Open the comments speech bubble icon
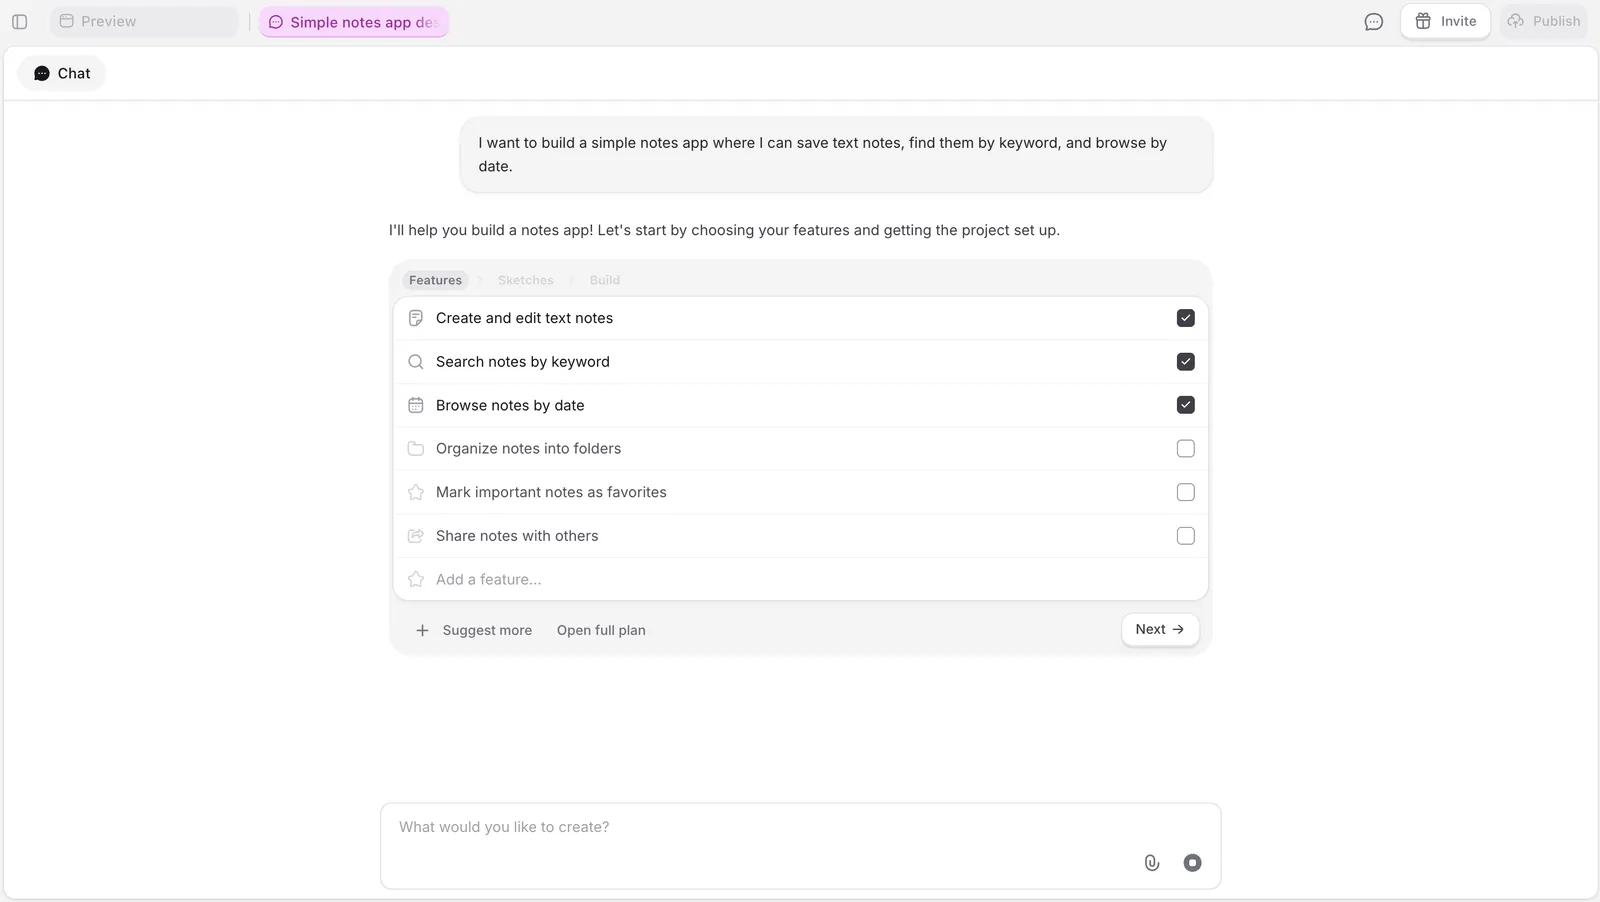 point(1374,21)
